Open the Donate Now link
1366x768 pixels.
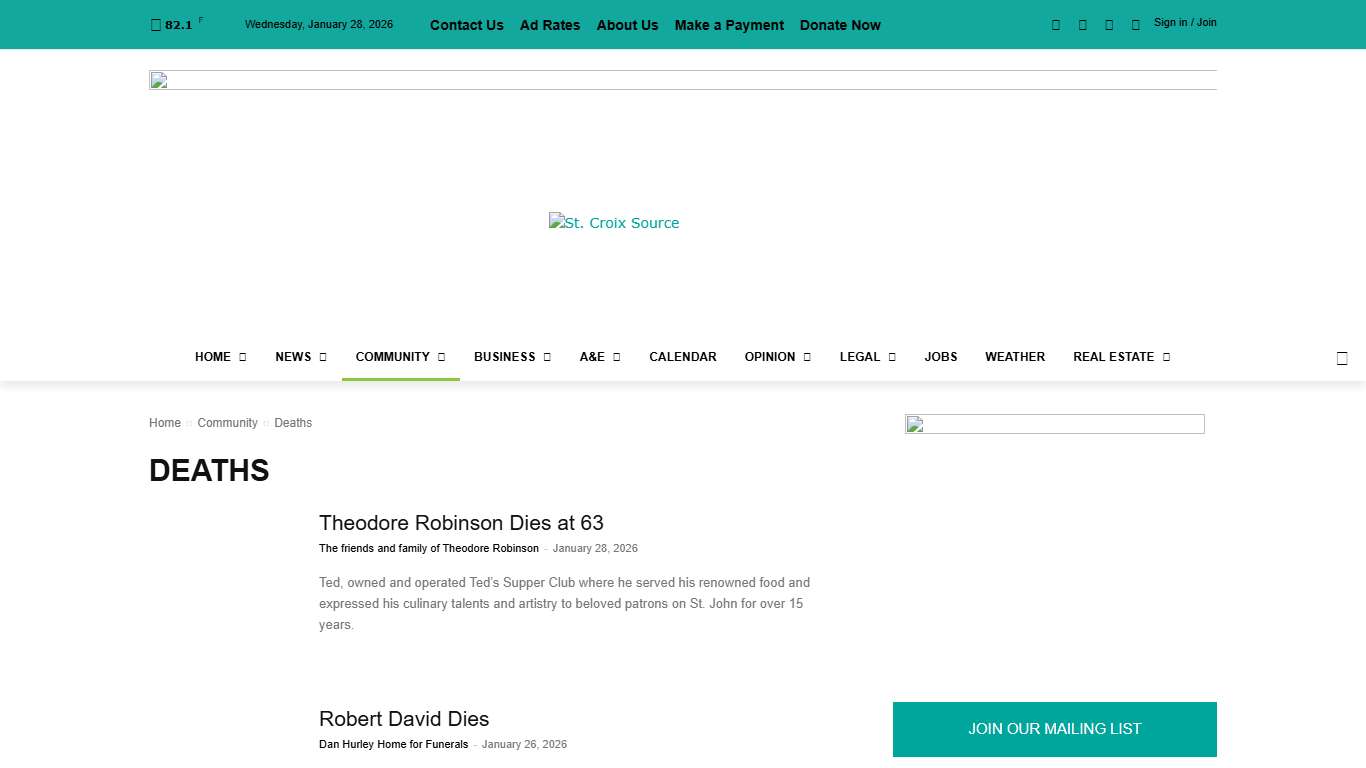click(x=839, y=25)
